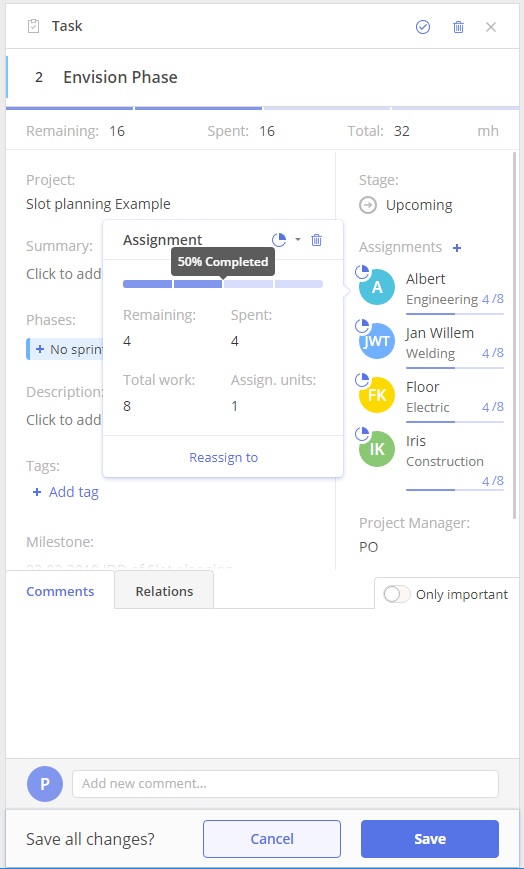The image size is (524, 869).
Task: Open the Comments tab
Action: tap(60, 591)
